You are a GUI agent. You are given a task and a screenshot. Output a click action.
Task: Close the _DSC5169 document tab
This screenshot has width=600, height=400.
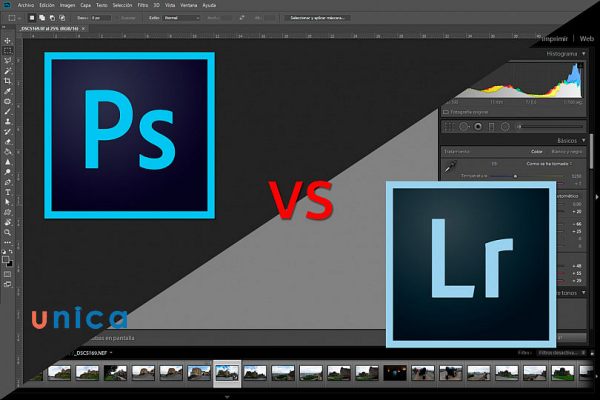tap(83, 29)
